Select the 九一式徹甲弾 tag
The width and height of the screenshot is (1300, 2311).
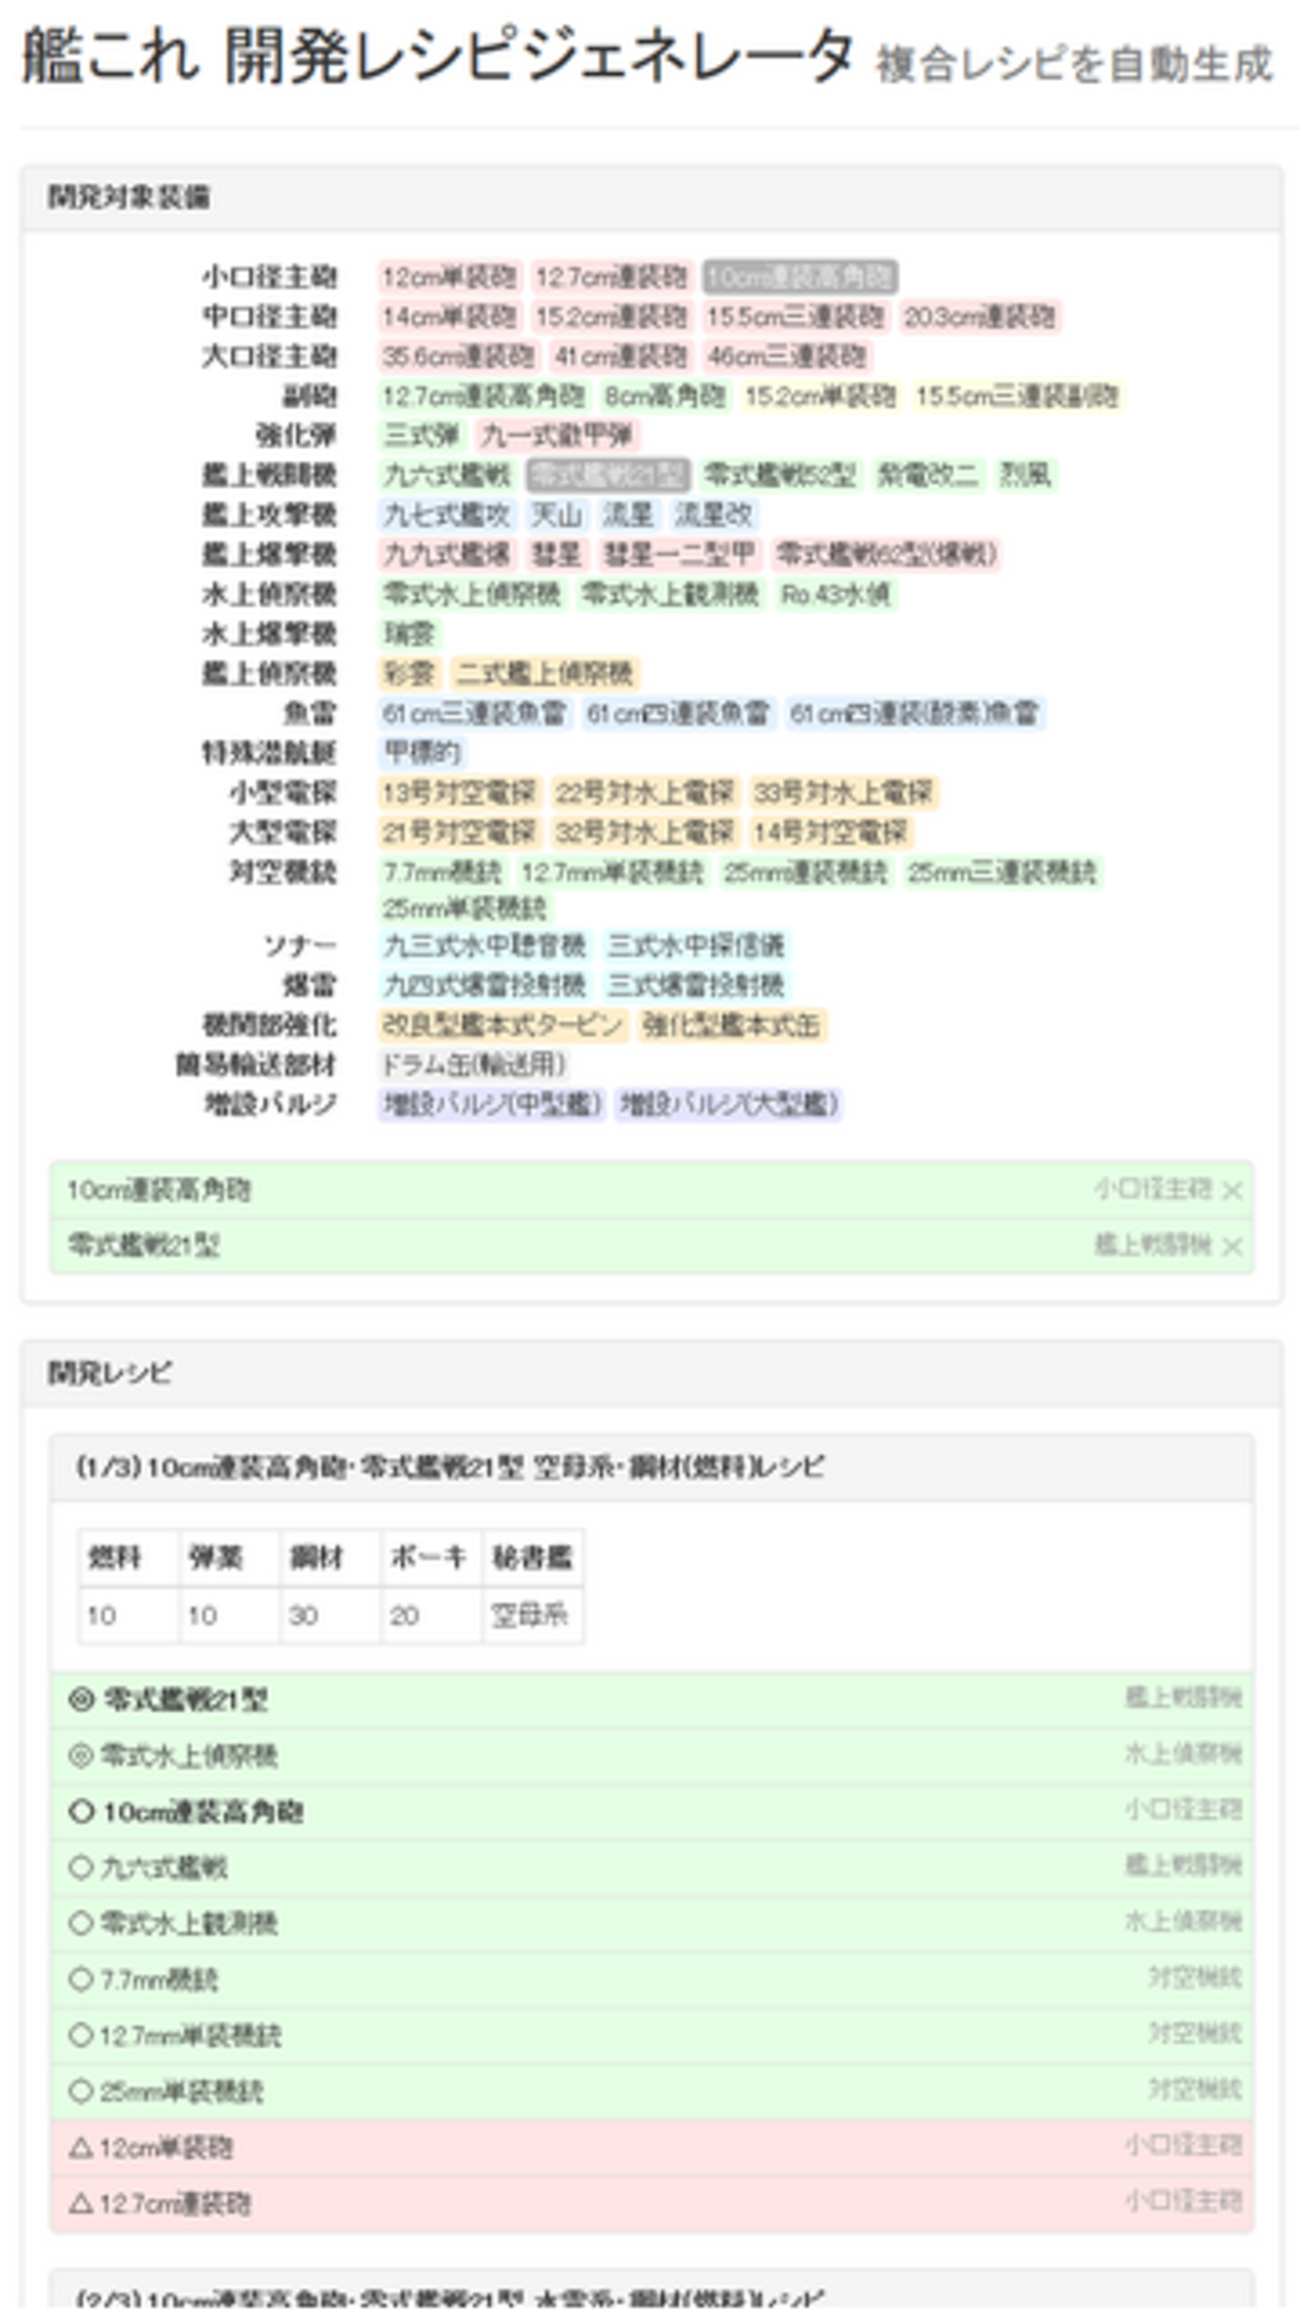556,436
